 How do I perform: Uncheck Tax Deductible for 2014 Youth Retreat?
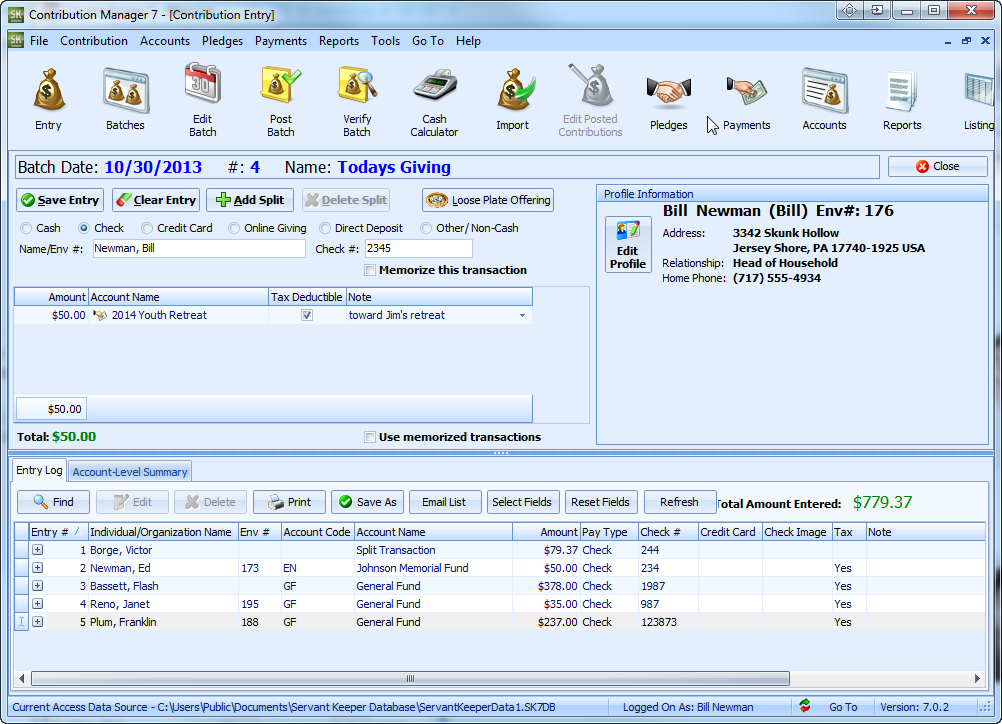click(x=307, y=315)
